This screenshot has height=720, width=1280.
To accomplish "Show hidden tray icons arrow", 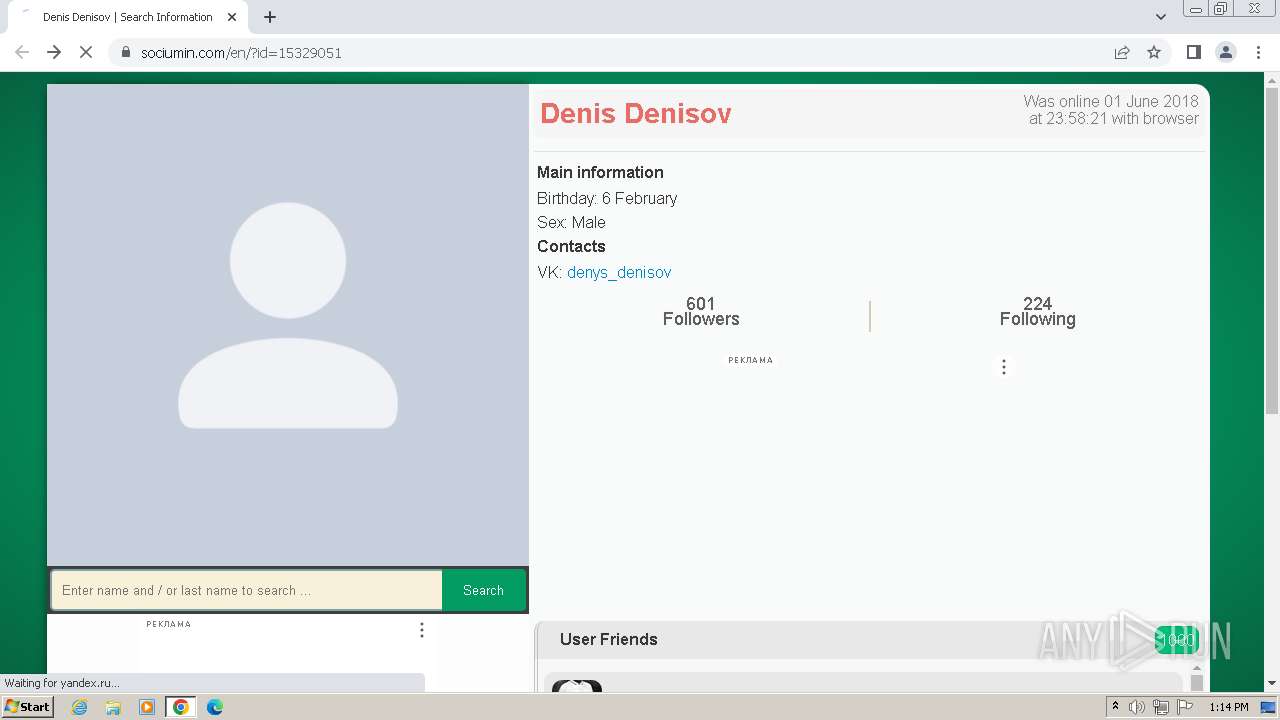I will [1115, 707].
